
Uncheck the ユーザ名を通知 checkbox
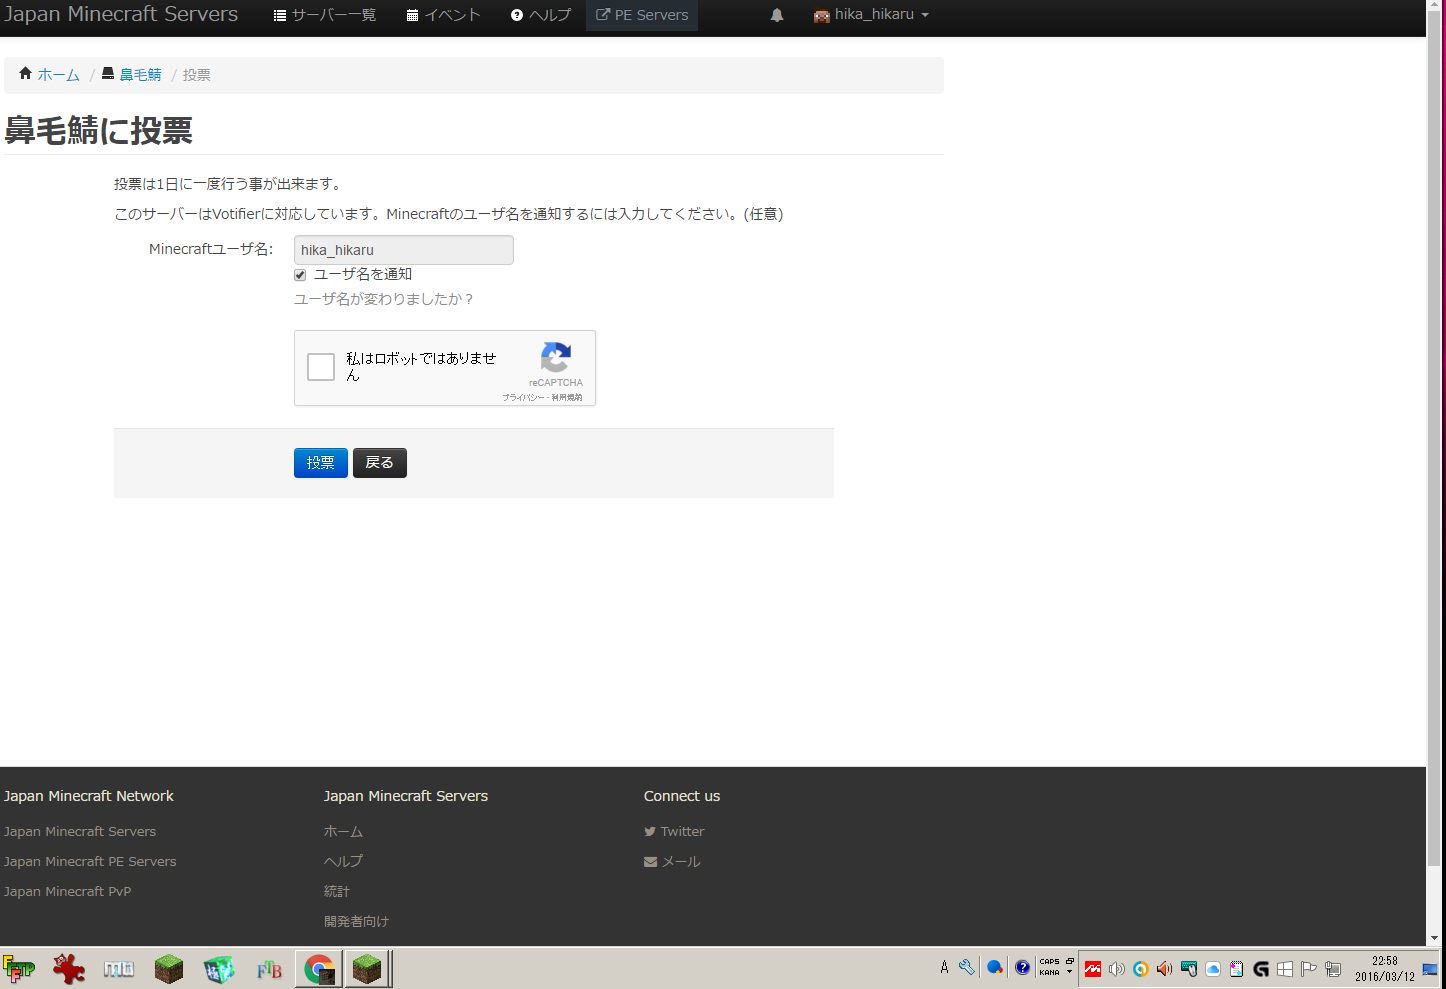(x=300, y=275)
